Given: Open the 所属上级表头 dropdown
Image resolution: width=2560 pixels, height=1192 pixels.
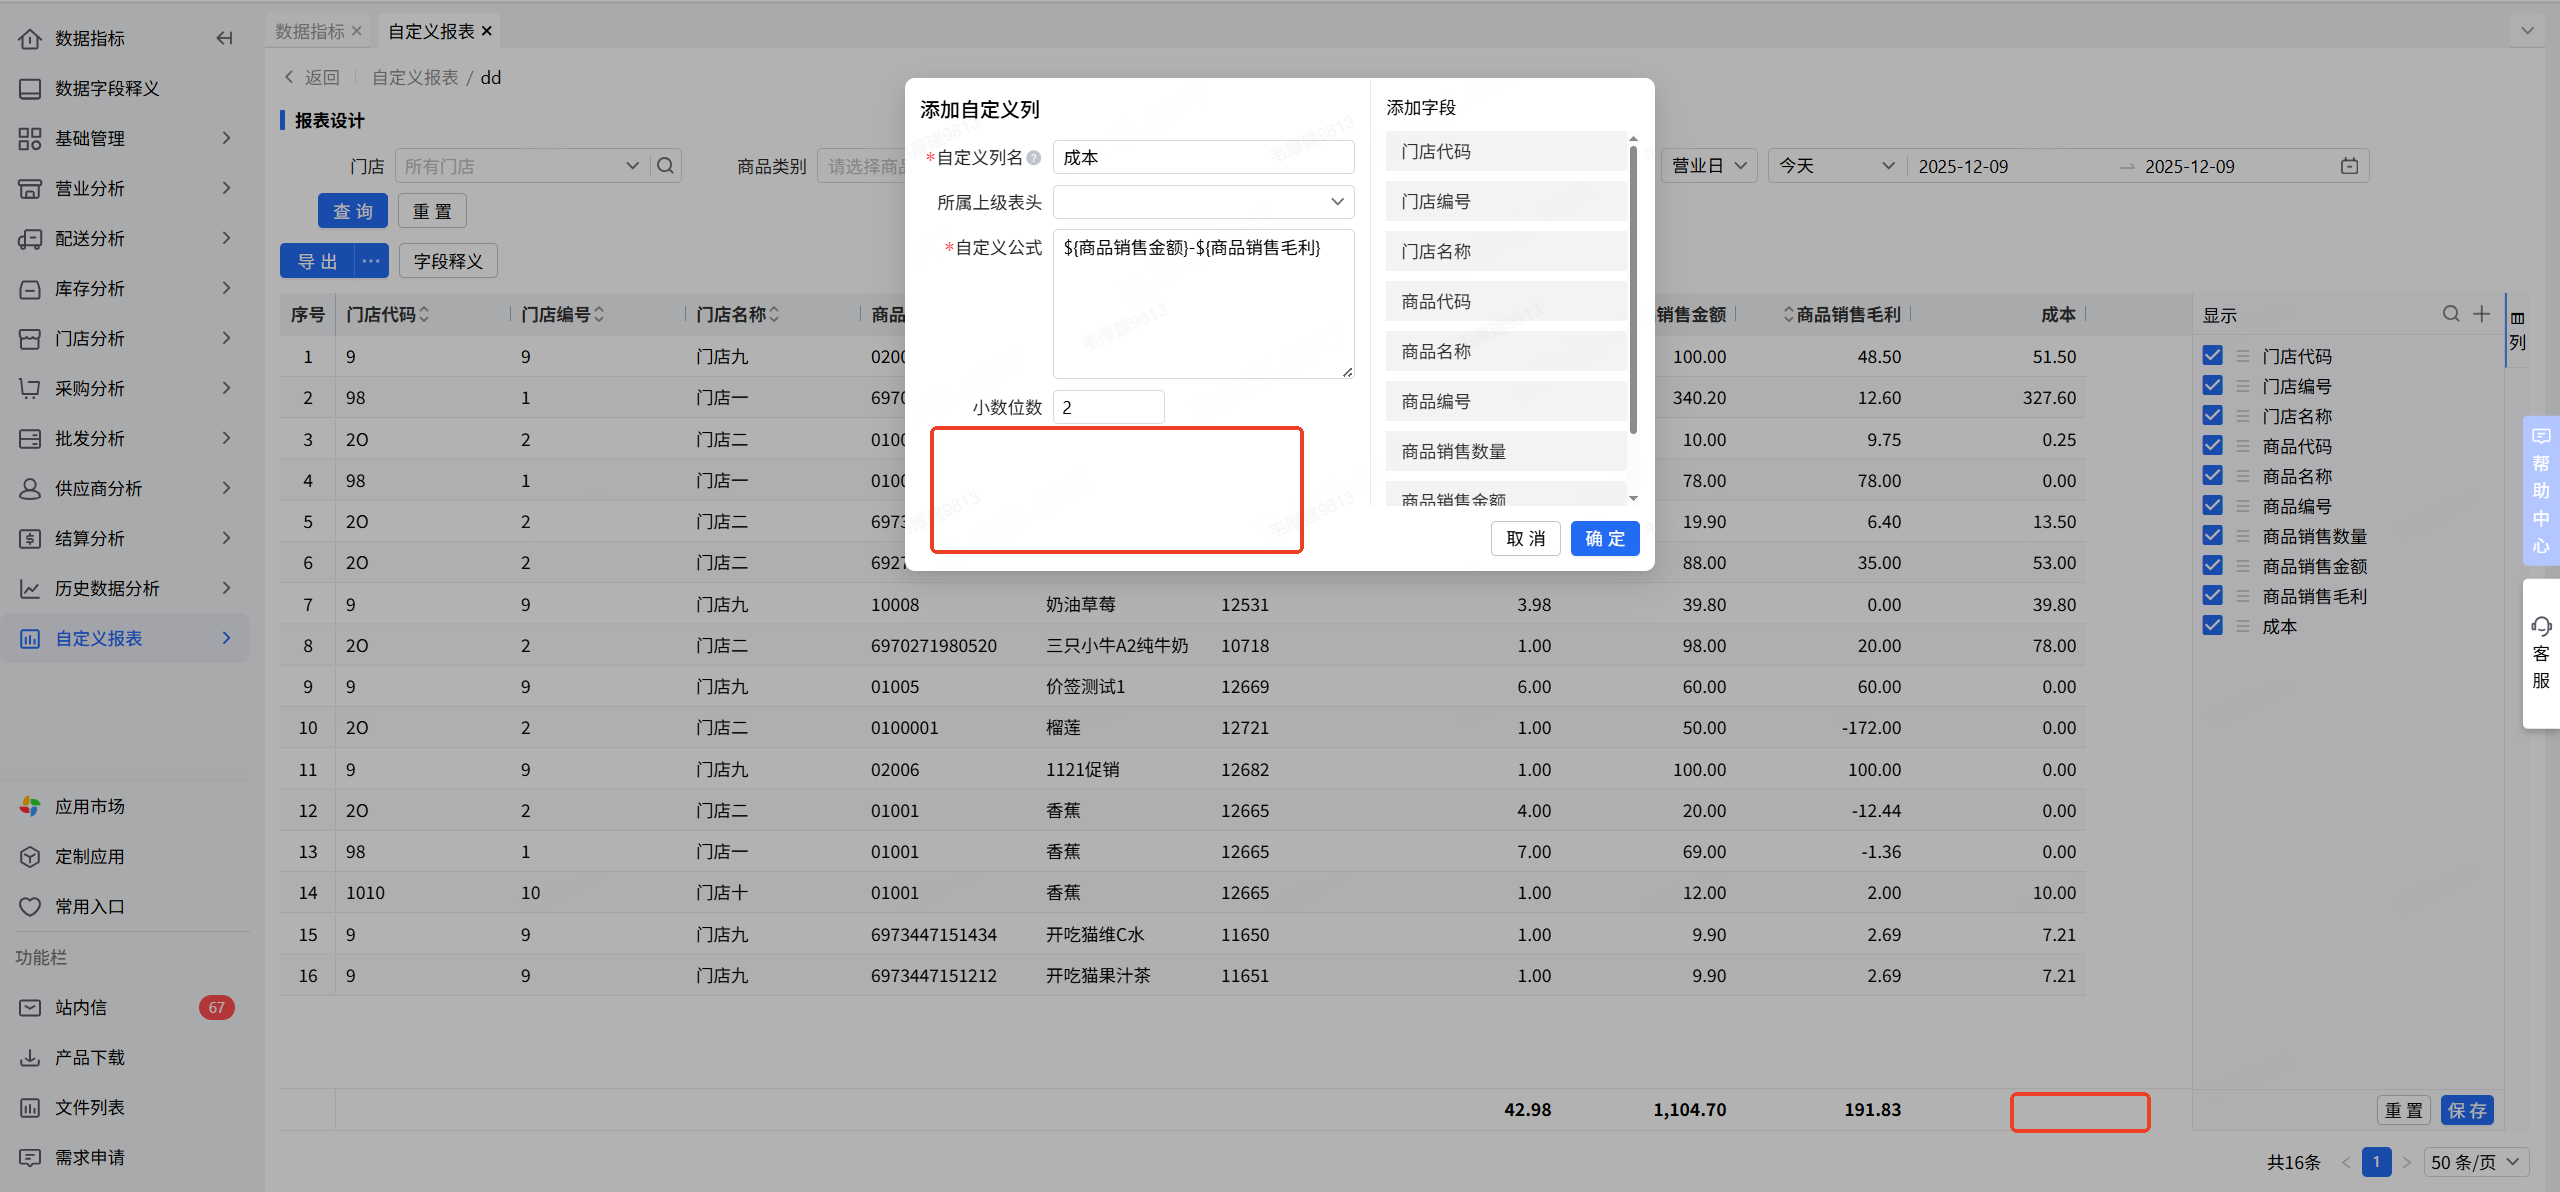Looking at the screenshot, I should (1203, 202).
